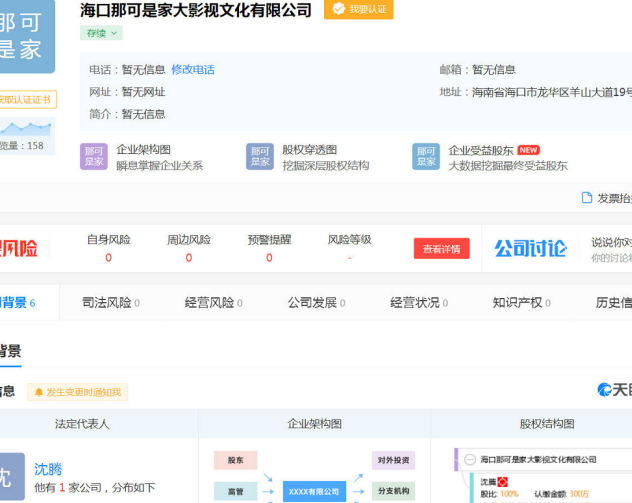632x503 pixels.
Task: Click the page-views trend chart thumbnail
Action: coord(26,128)
